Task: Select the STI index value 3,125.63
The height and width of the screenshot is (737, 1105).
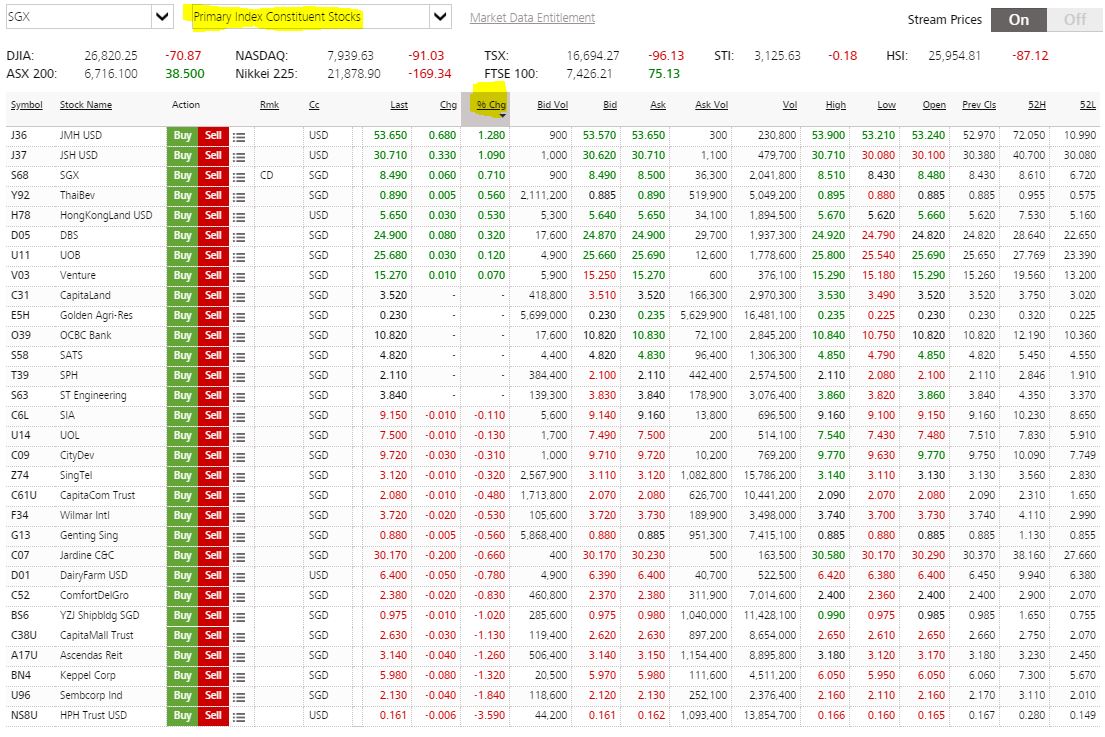Action: (x=777, y=56)
